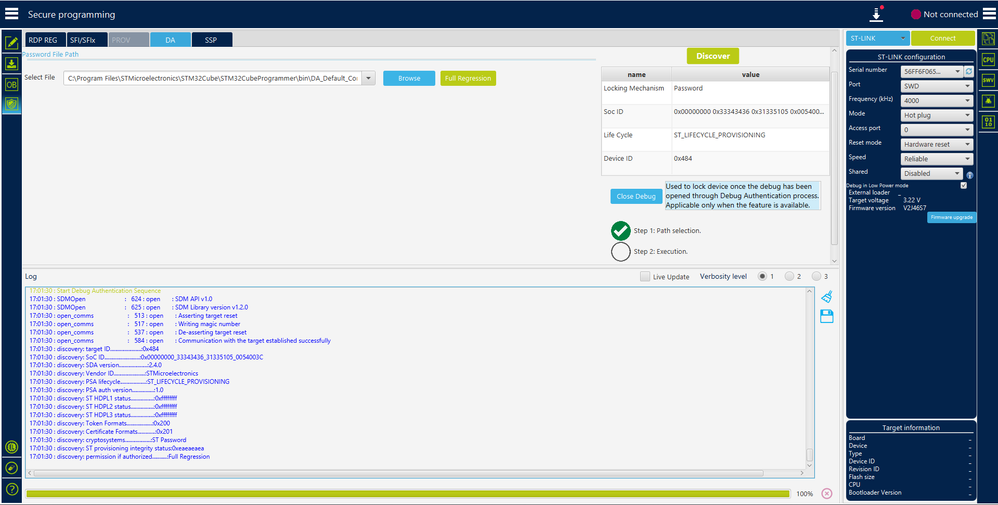Expand the Access port dropdown
Viewport: 998px width, 505px height.
pos(938,130)
